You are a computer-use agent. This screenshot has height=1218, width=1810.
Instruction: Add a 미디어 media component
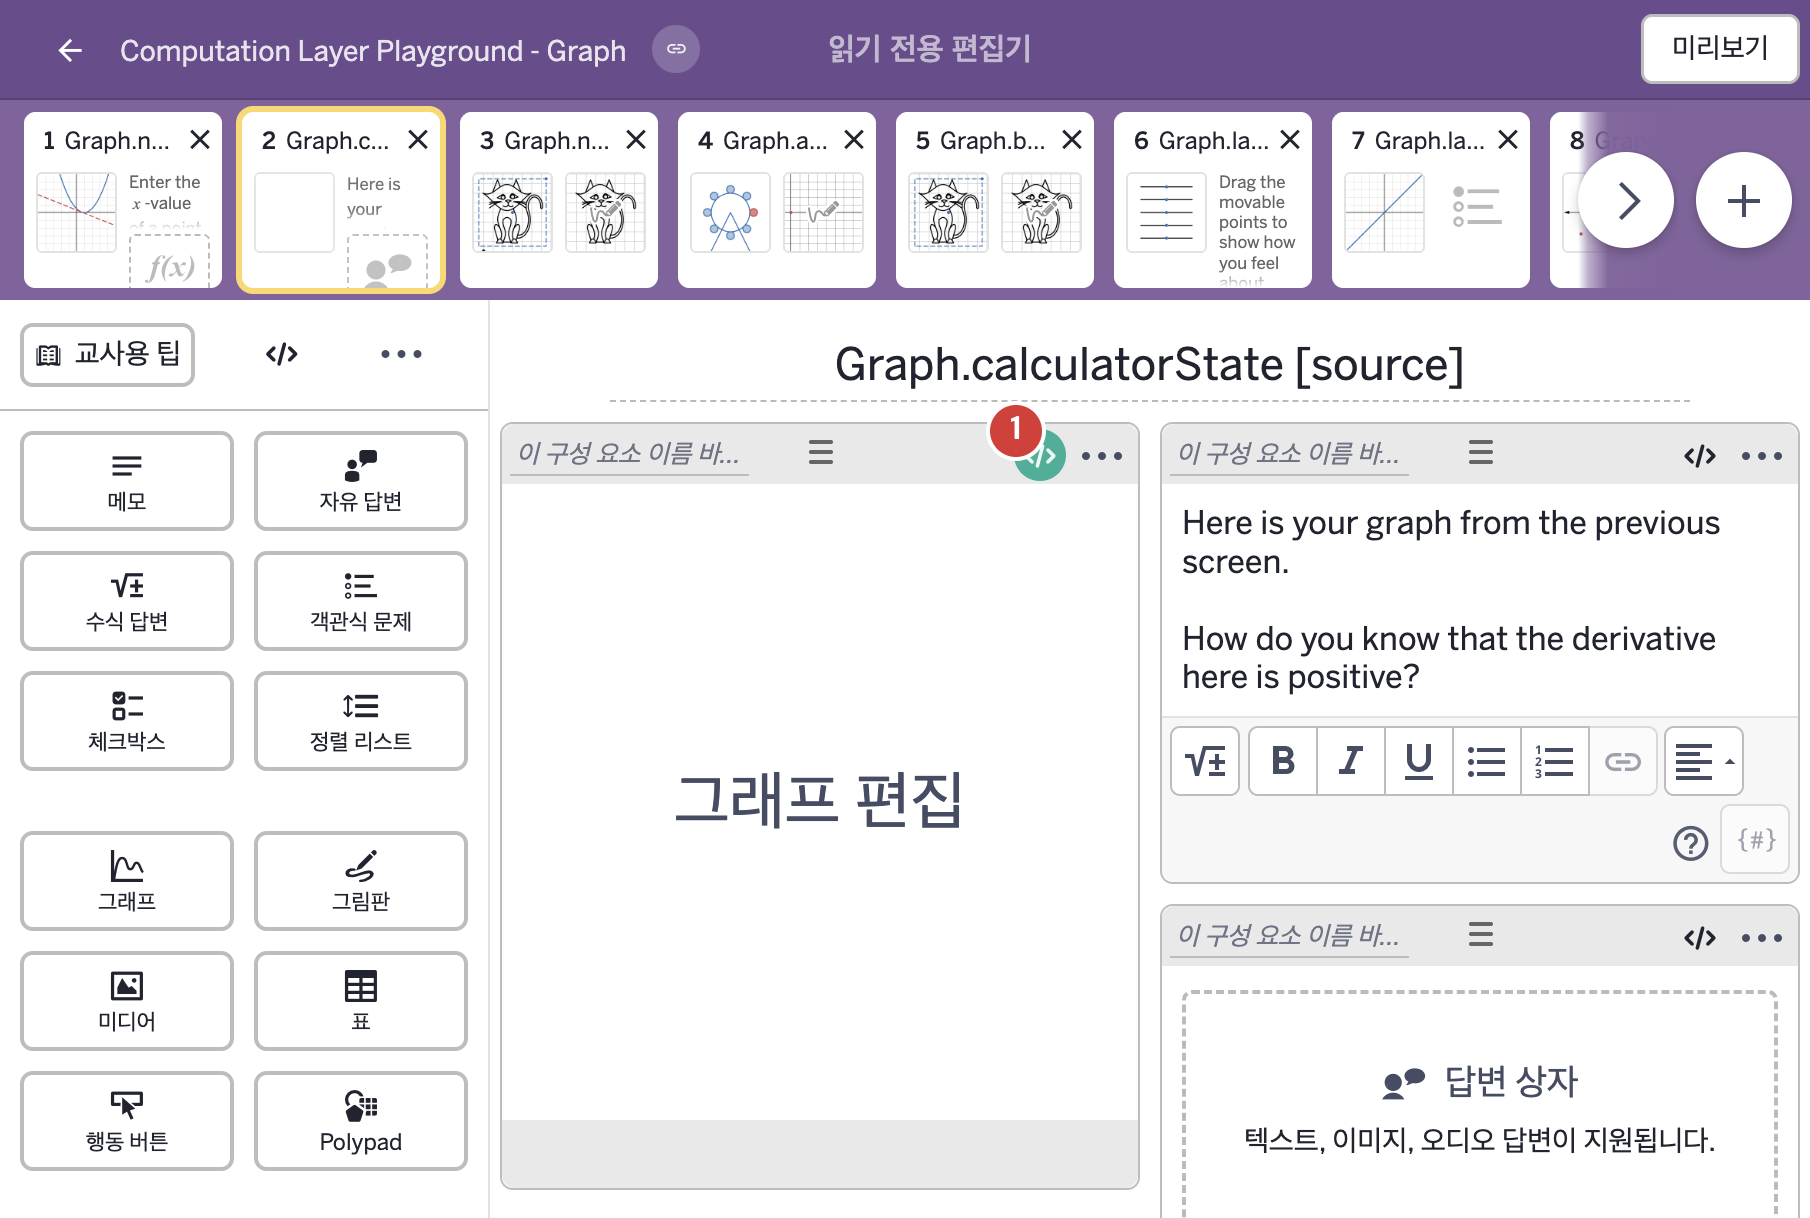pyautogui.click(x=127, y=1001)
